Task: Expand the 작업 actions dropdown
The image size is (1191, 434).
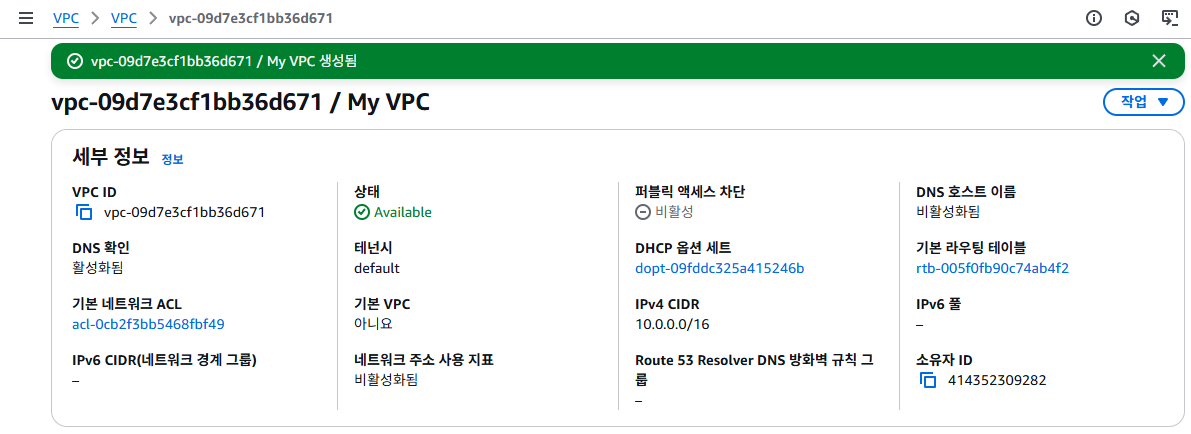Action: (x=1143, y=102)
